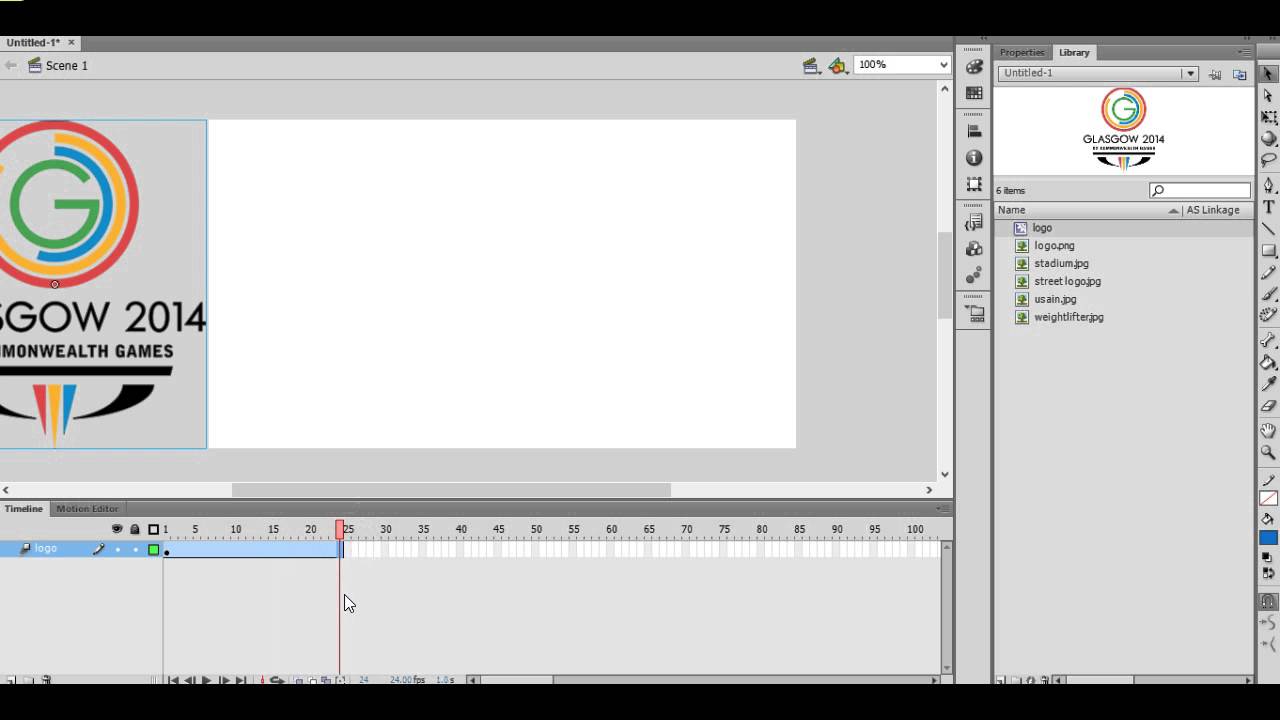
Task: Open the Color panel palette icon
Action: pos(974,66)
